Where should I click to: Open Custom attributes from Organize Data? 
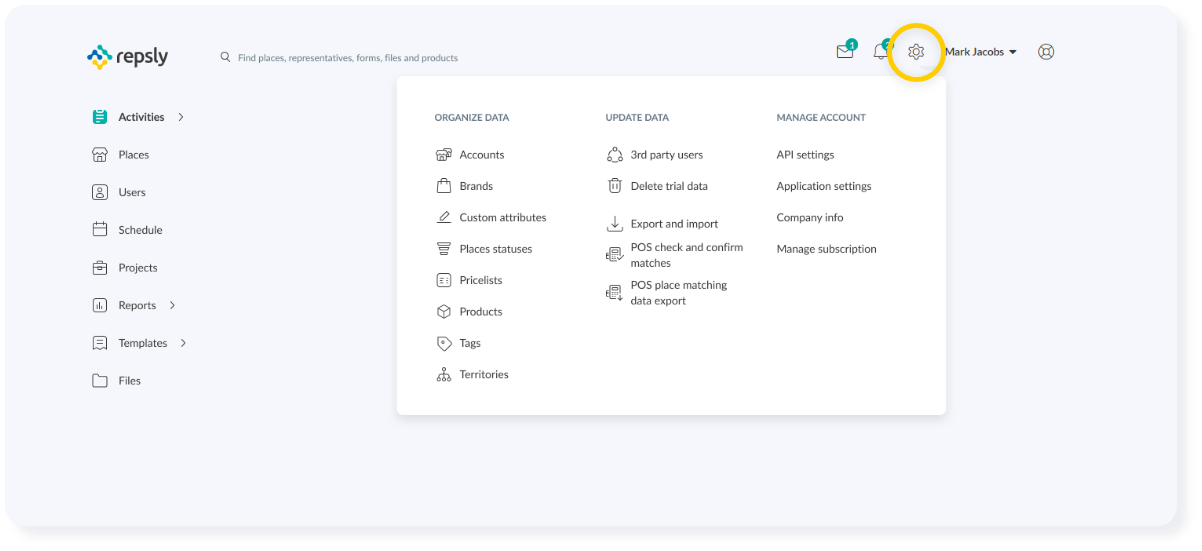coord(502,218)
